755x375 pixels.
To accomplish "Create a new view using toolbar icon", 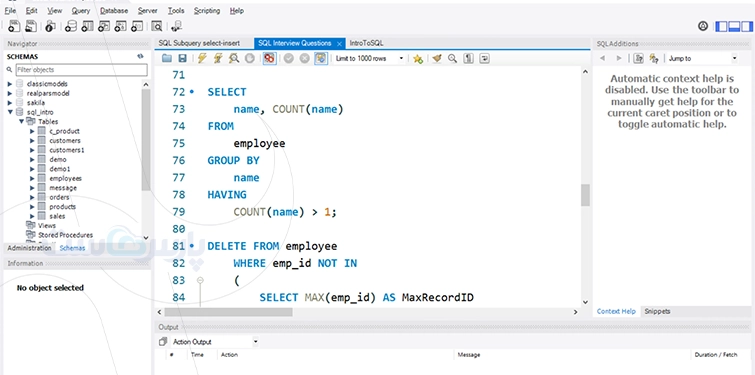I will tap(104, 26).
